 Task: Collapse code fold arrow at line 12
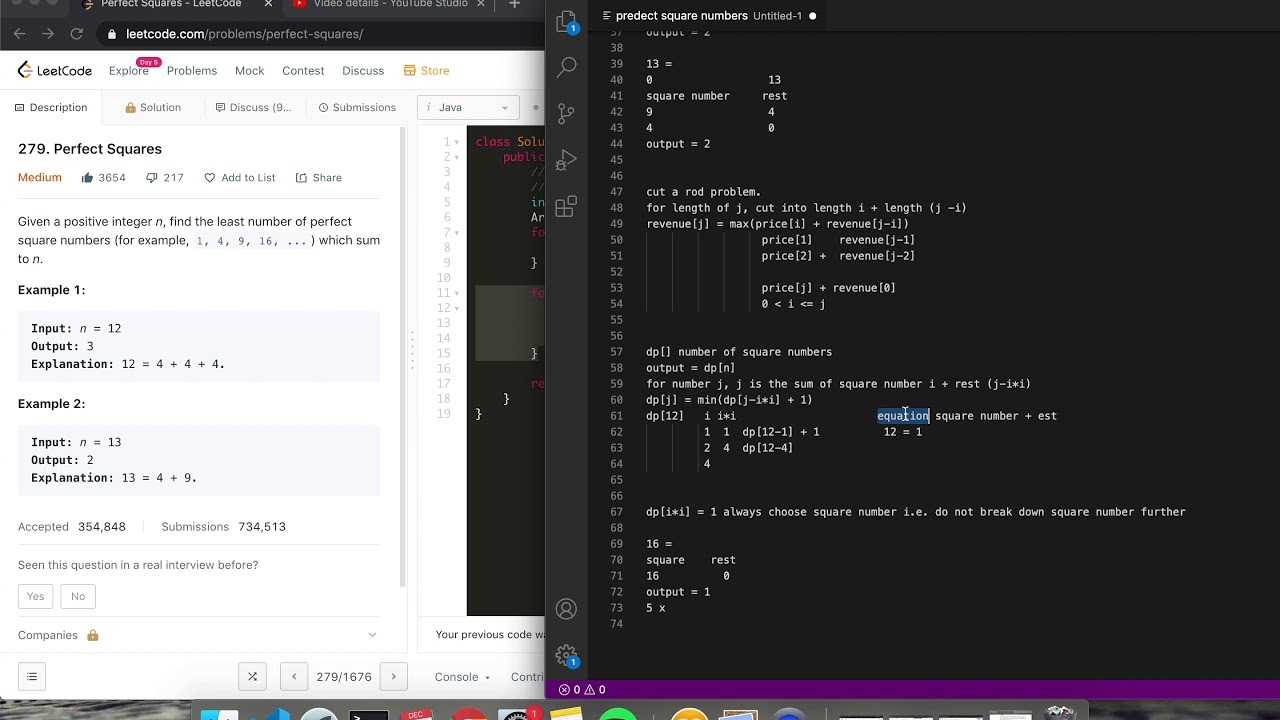click(458, 308)
